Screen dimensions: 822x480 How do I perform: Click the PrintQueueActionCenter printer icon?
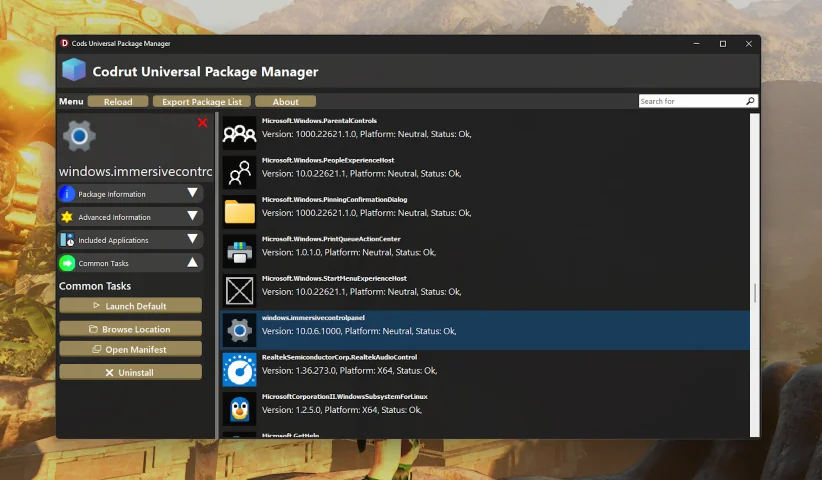pyautogui.click(x=240, y=252)
